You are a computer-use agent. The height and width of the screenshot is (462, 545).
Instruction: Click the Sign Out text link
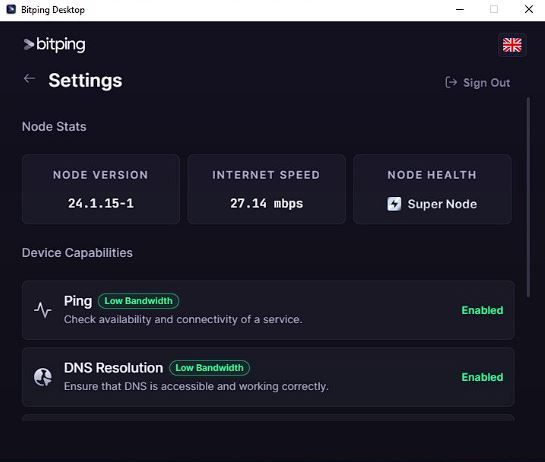point(486,83)
